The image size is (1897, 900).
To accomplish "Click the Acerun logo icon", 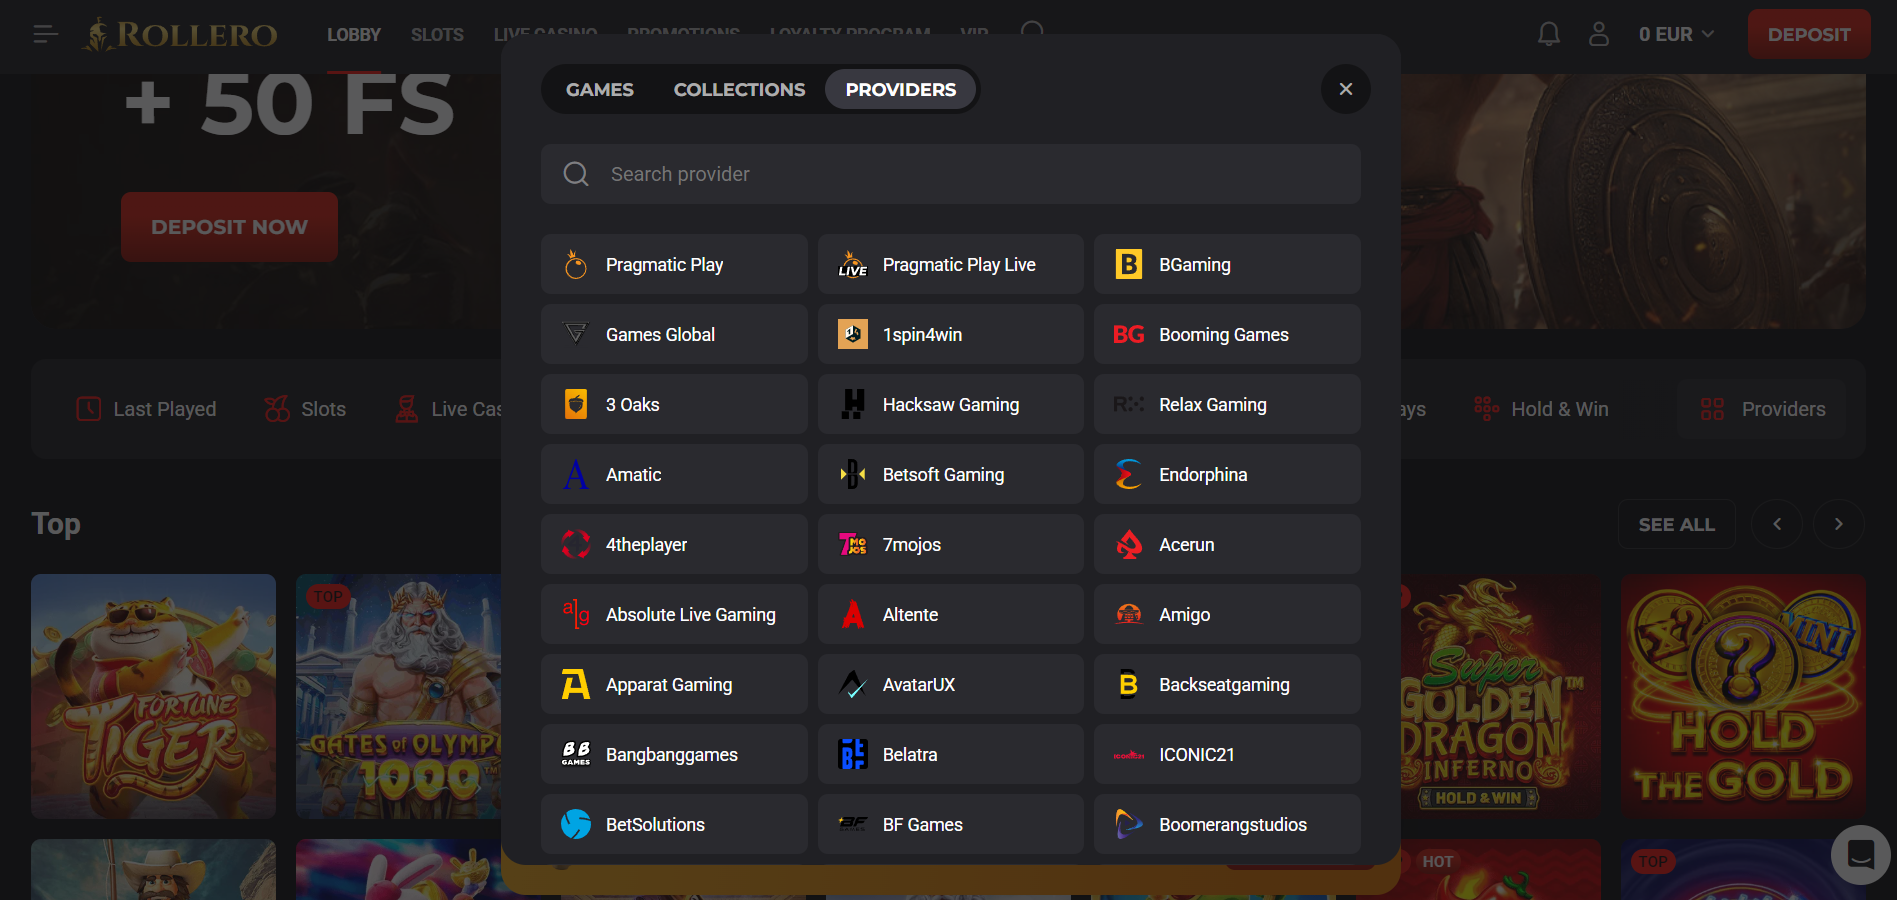I will coord(1129,544).
